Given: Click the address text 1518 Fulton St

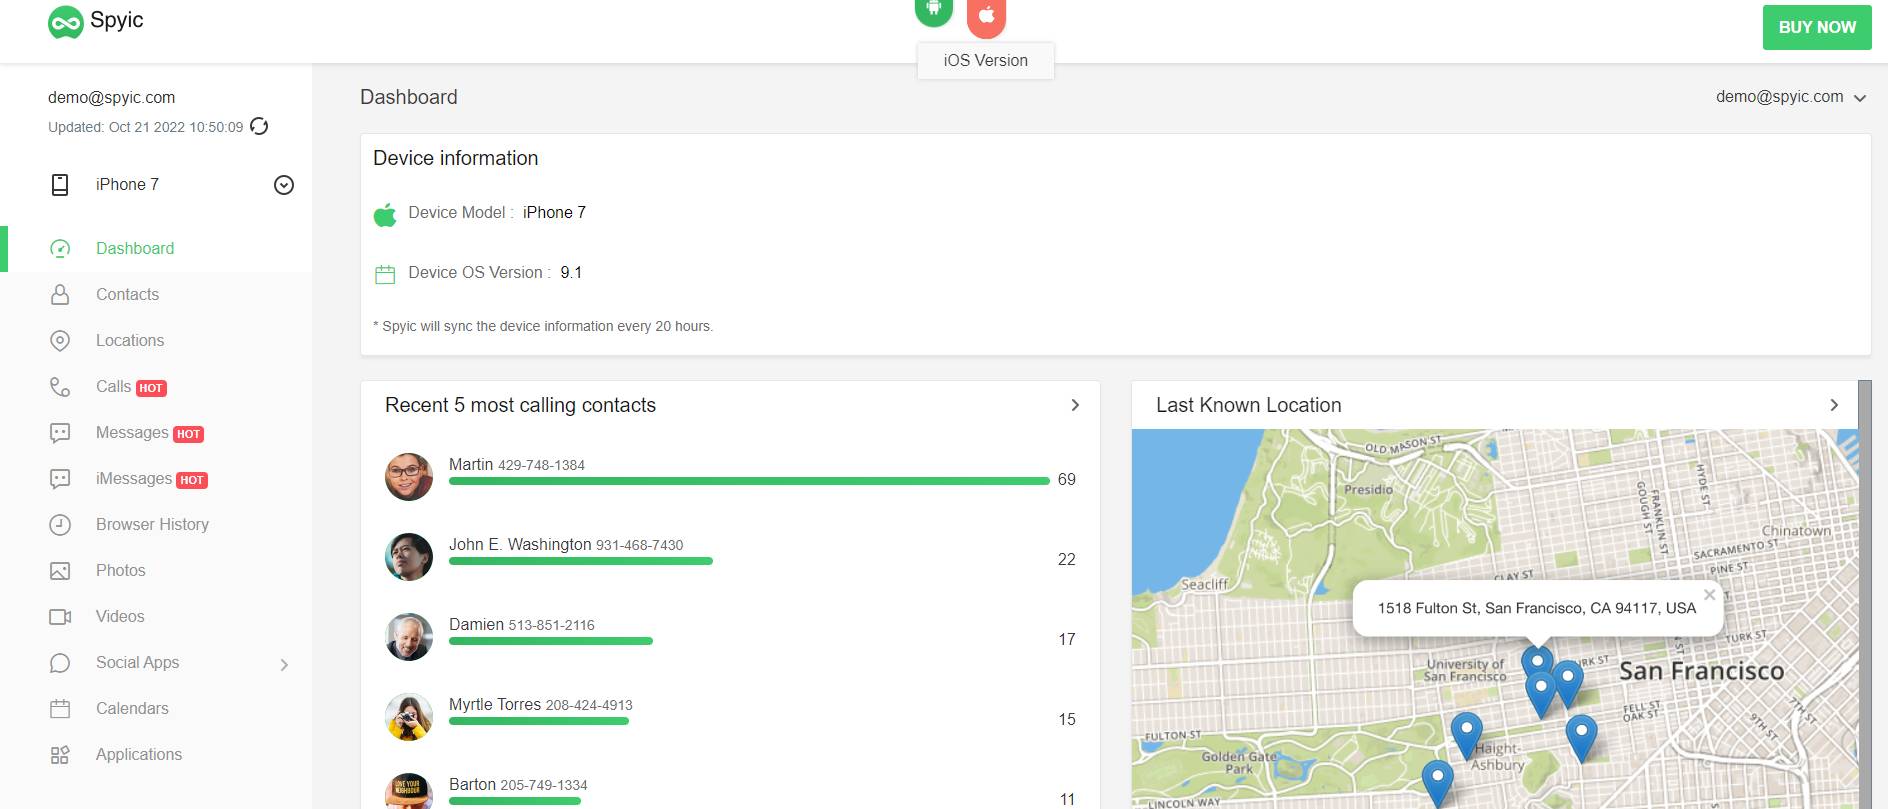Looking at the screenshot, I should click(x=1537, y=608).
